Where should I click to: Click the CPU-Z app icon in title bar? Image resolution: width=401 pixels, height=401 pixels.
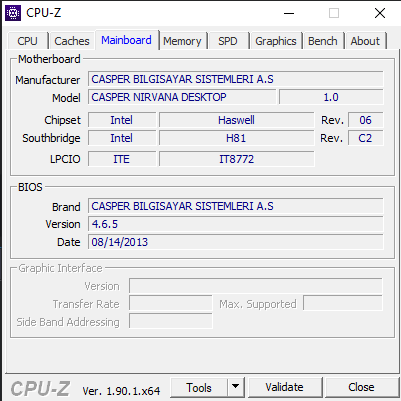(x=13, y=13)
